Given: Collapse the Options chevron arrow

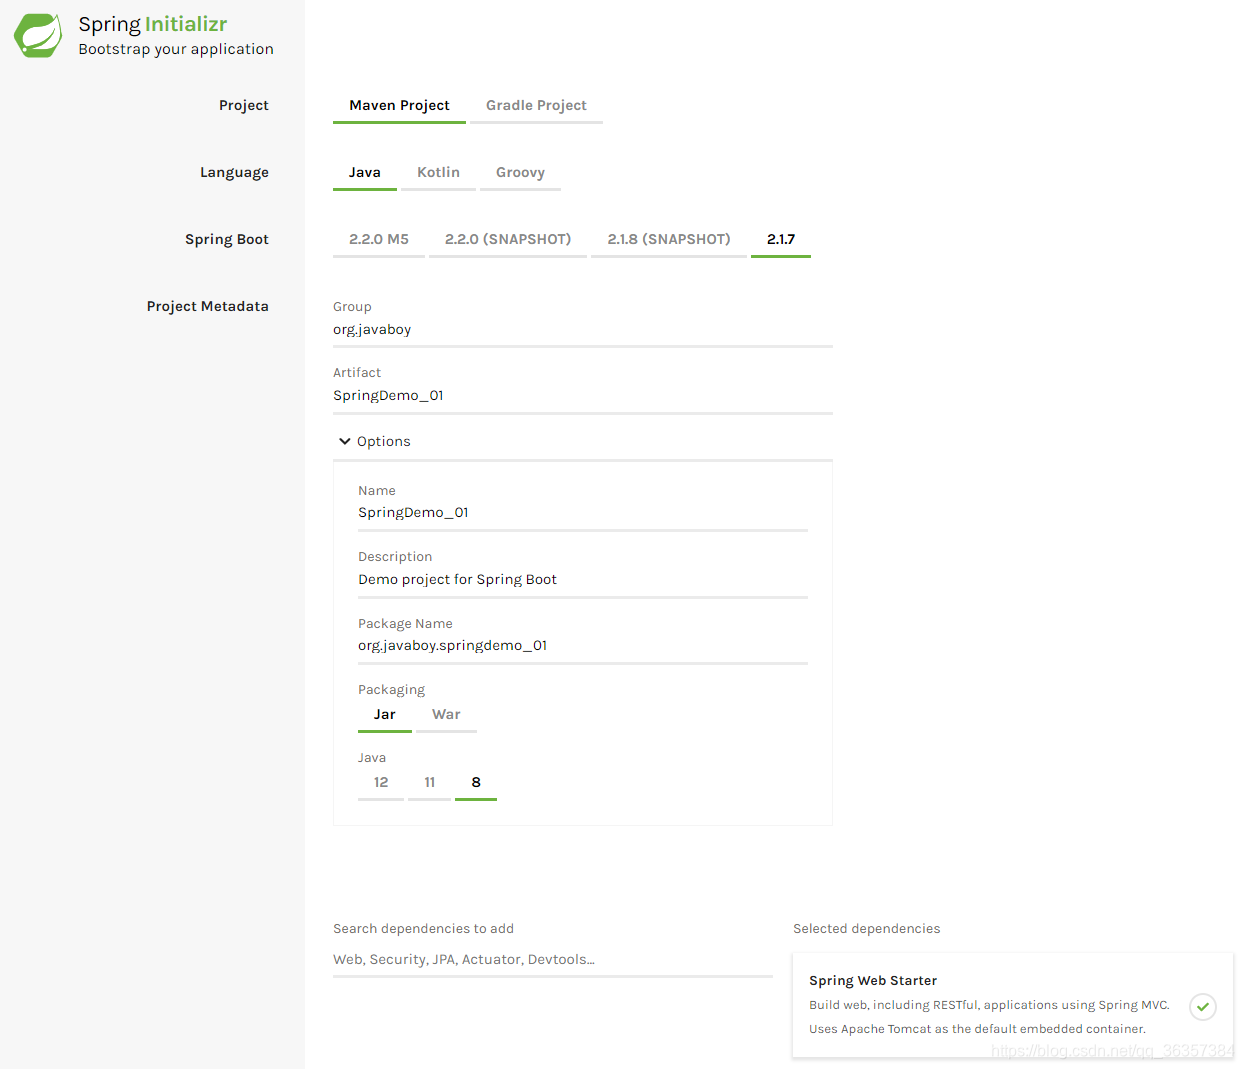Looking at the screenshot, I should click(345, 441).
